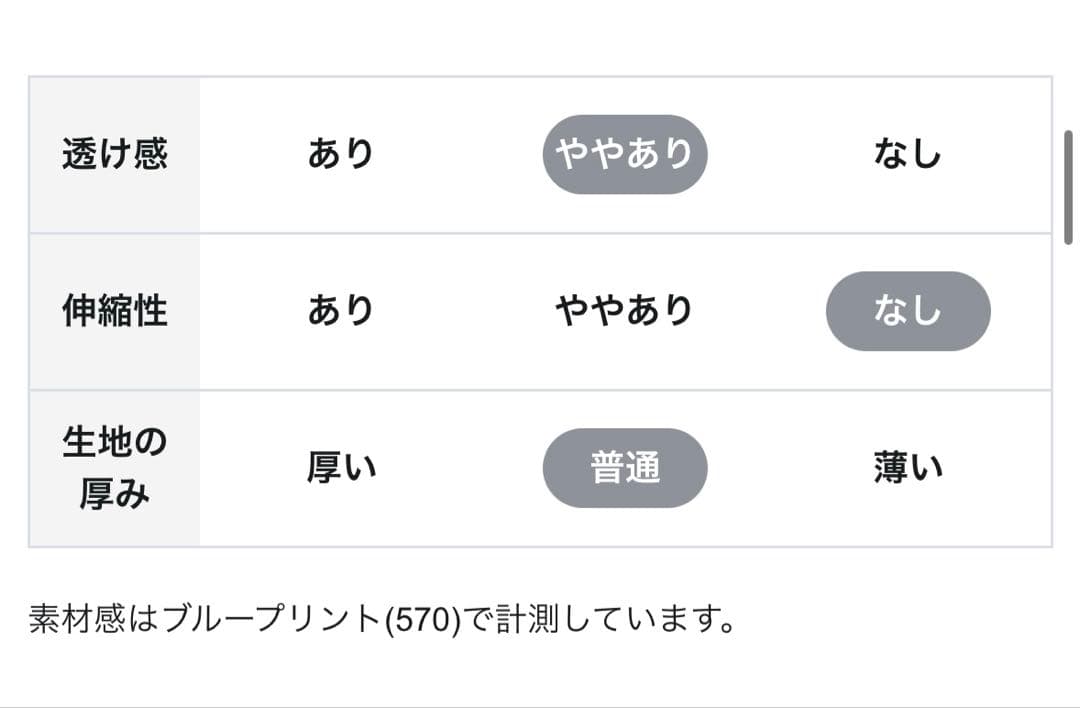Select ややあり under 伸縮性
Screen dimensions: 1080x708
click(x=625, y=310)
